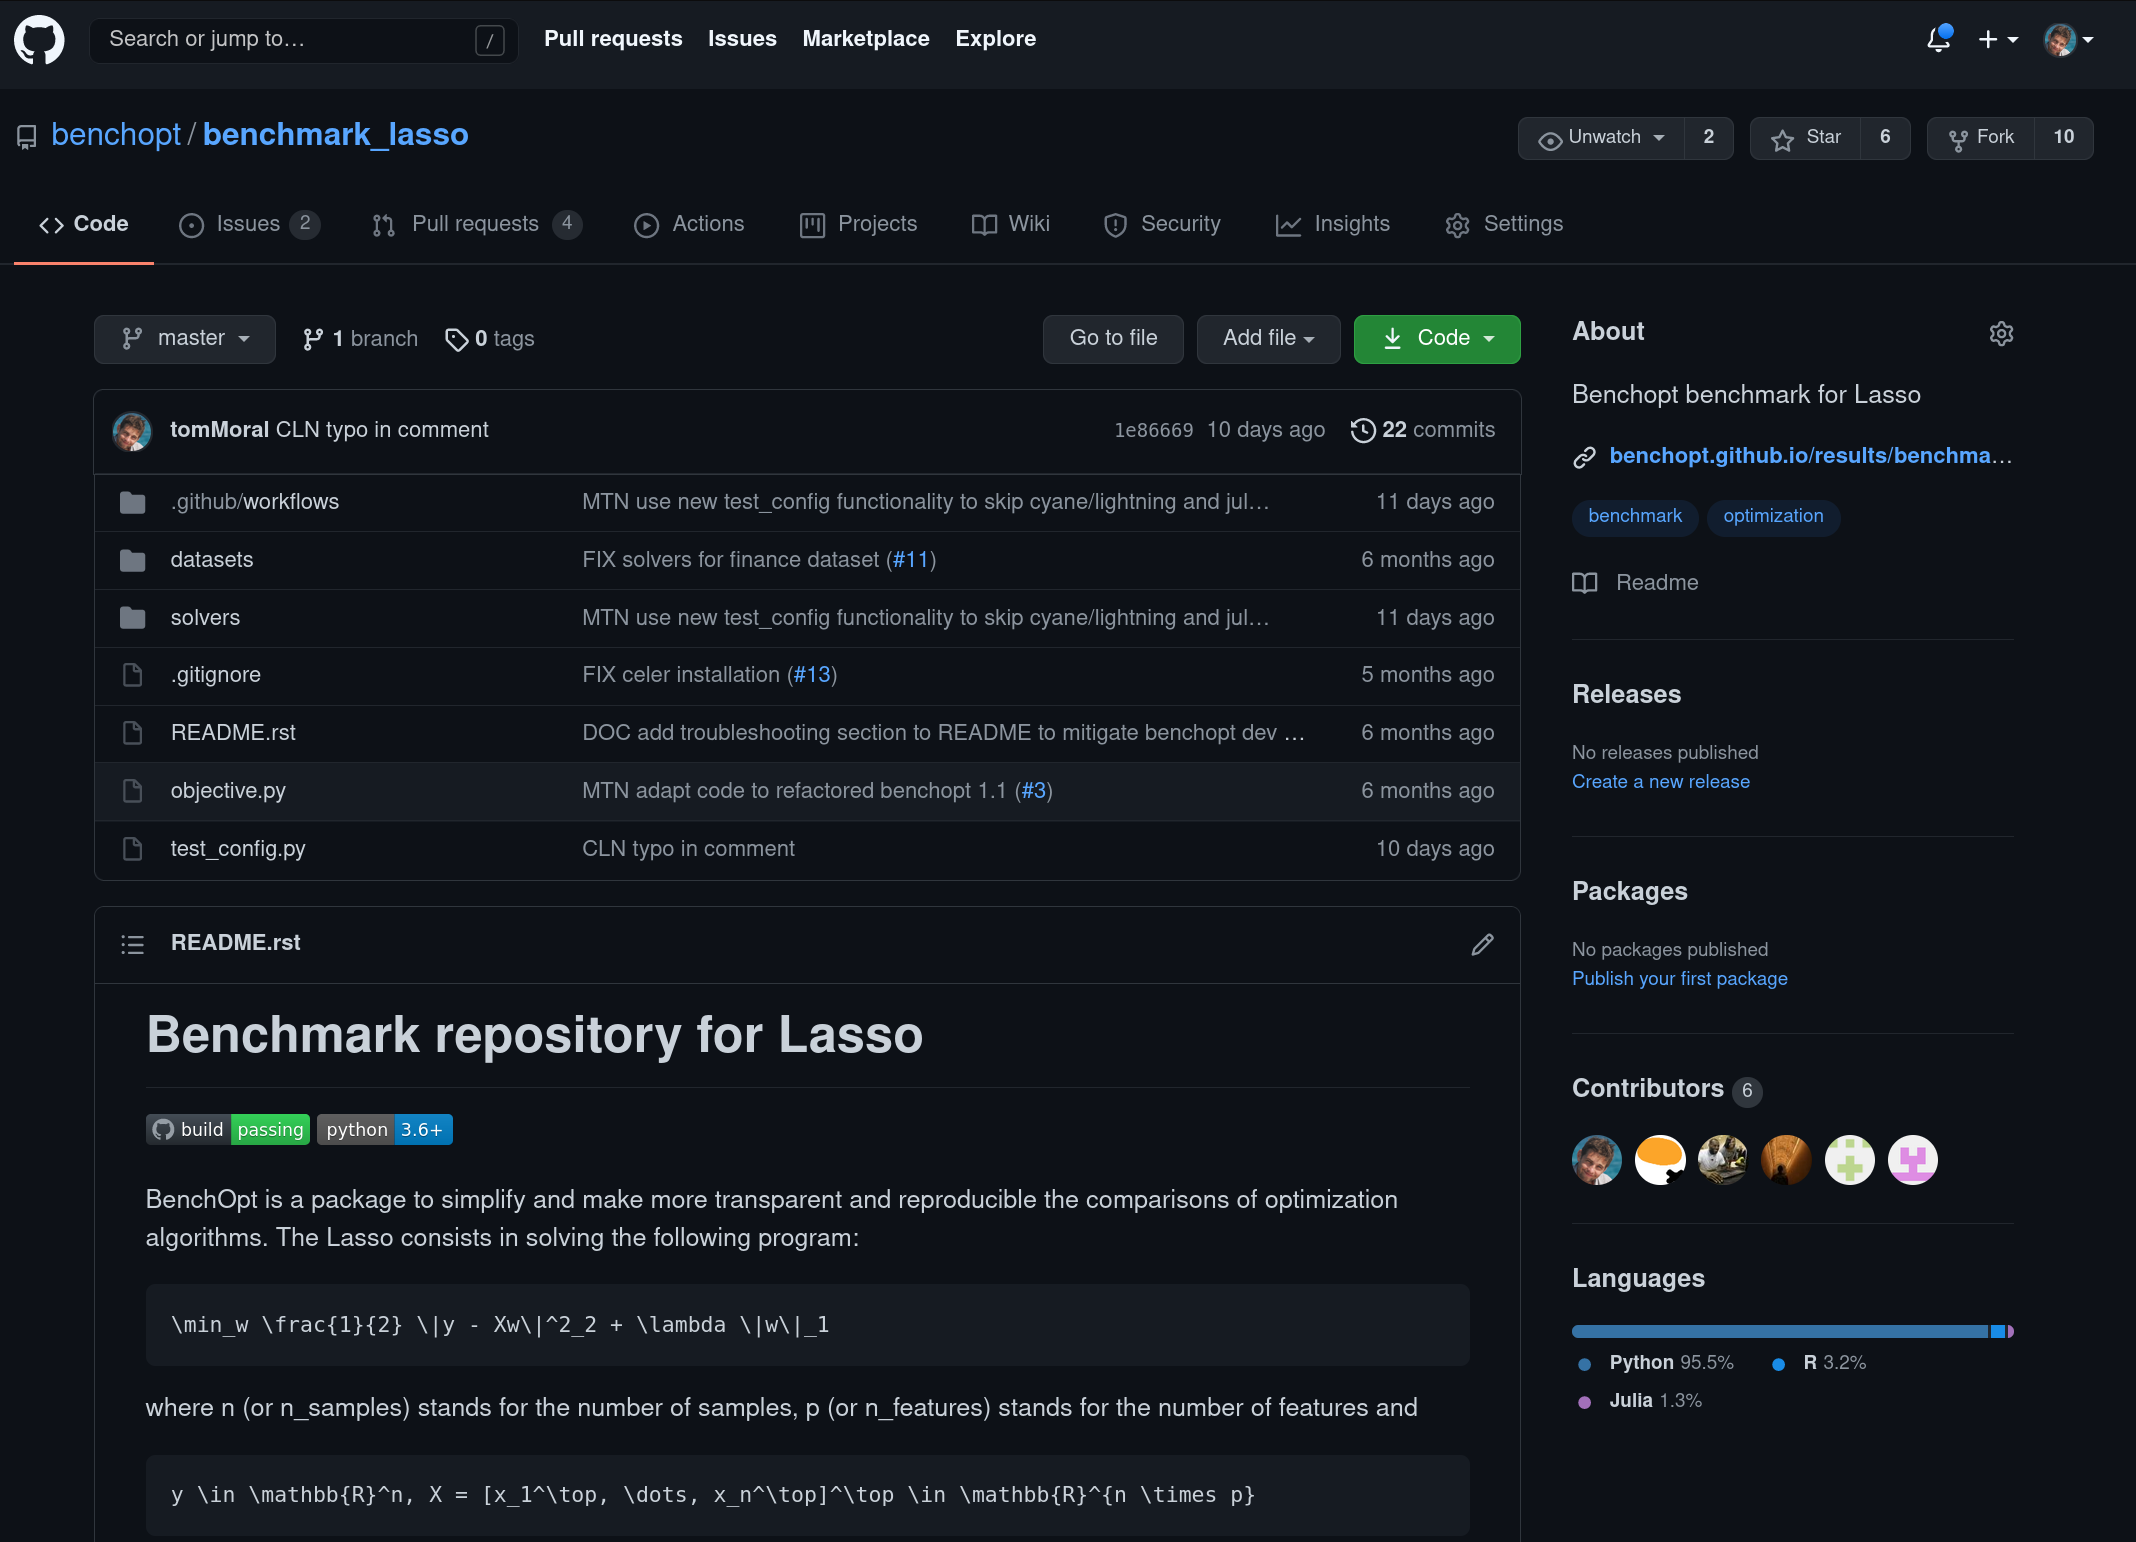This screenshot has height=1542, width=2136.
Task: Open README table of contents icon
Action: tap(133, 944)
